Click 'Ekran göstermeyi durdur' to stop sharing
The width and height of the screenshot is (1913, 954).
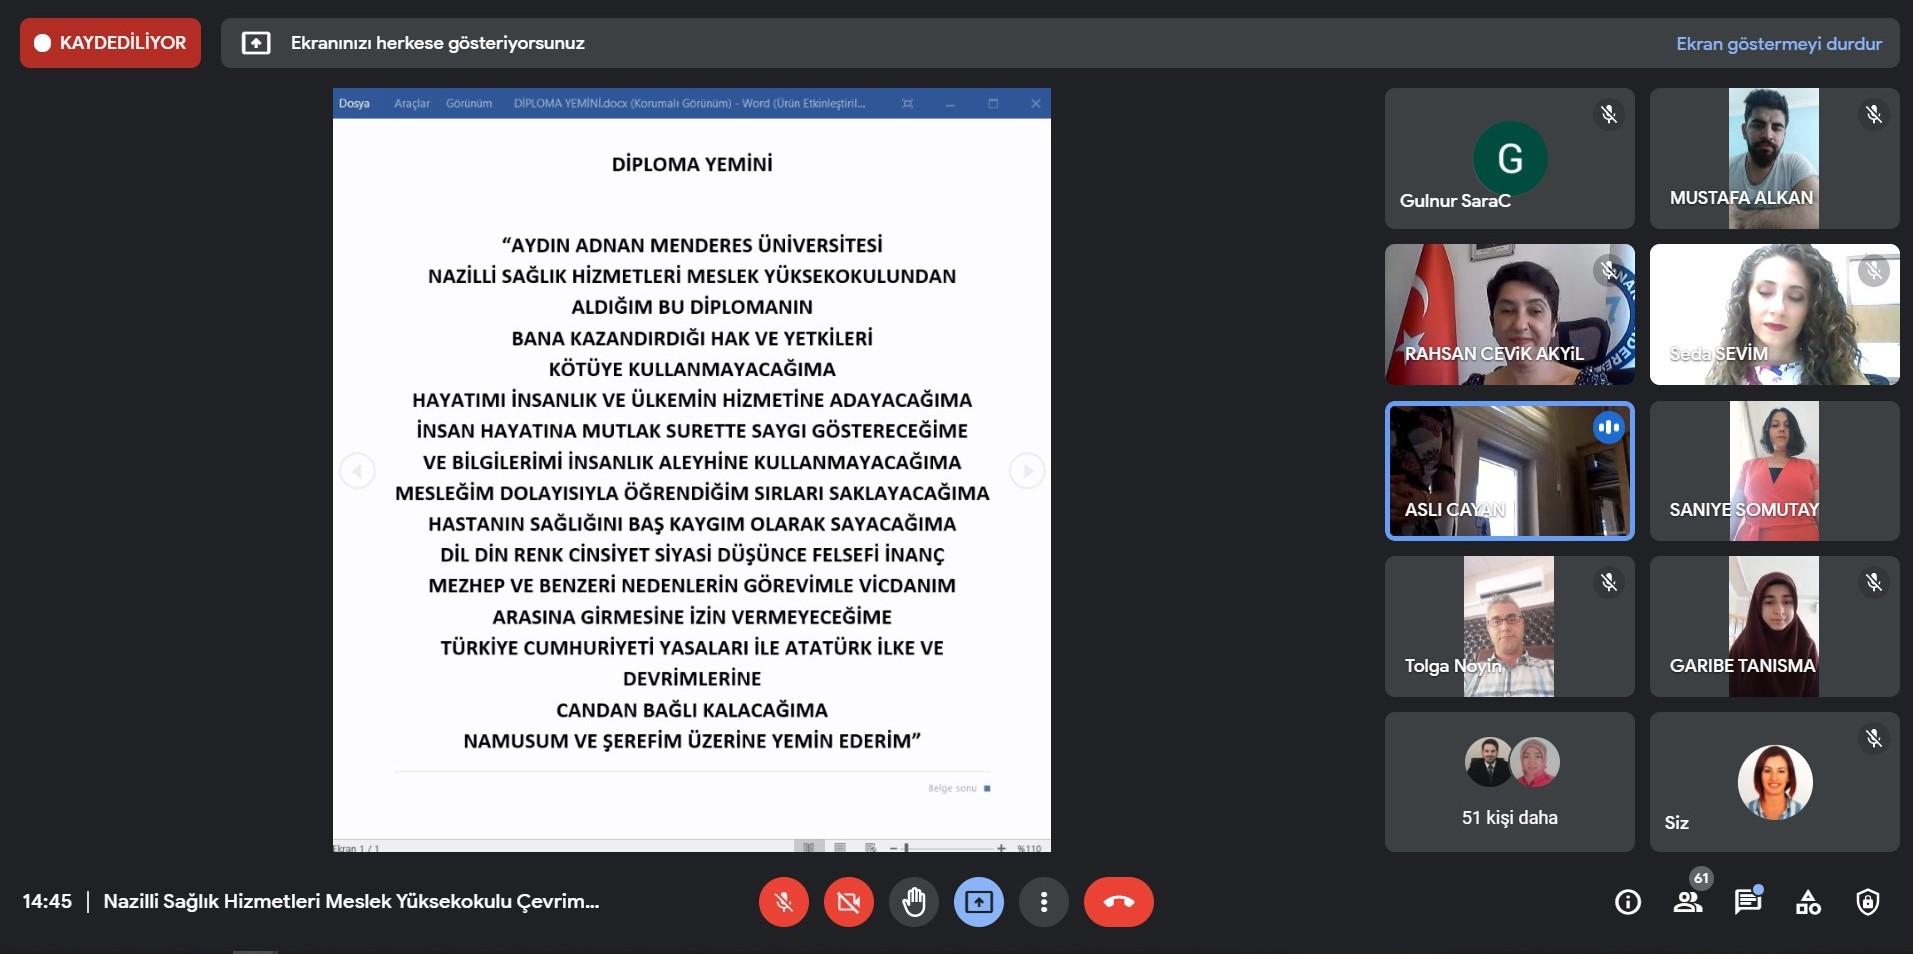[1778, 44]
